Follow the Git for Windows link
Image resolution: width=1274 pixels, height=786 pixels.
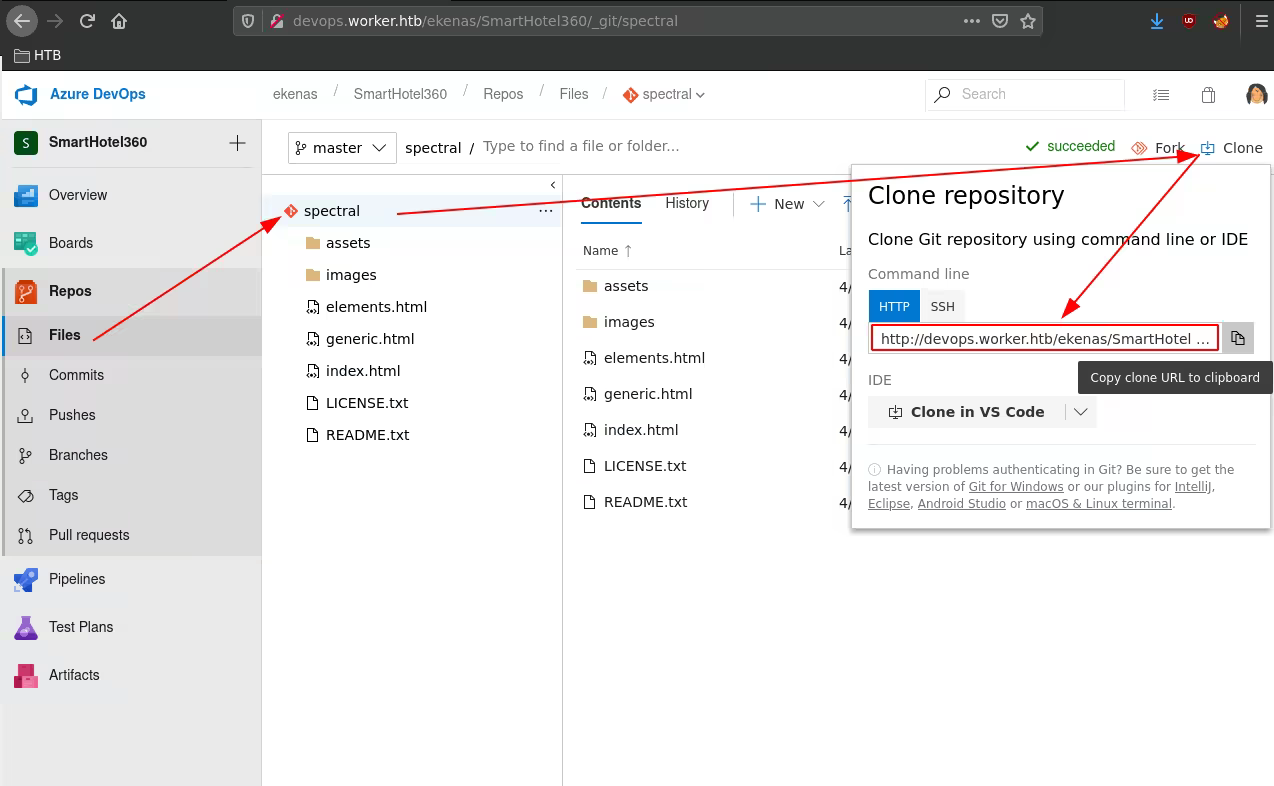pos(1016,487)
